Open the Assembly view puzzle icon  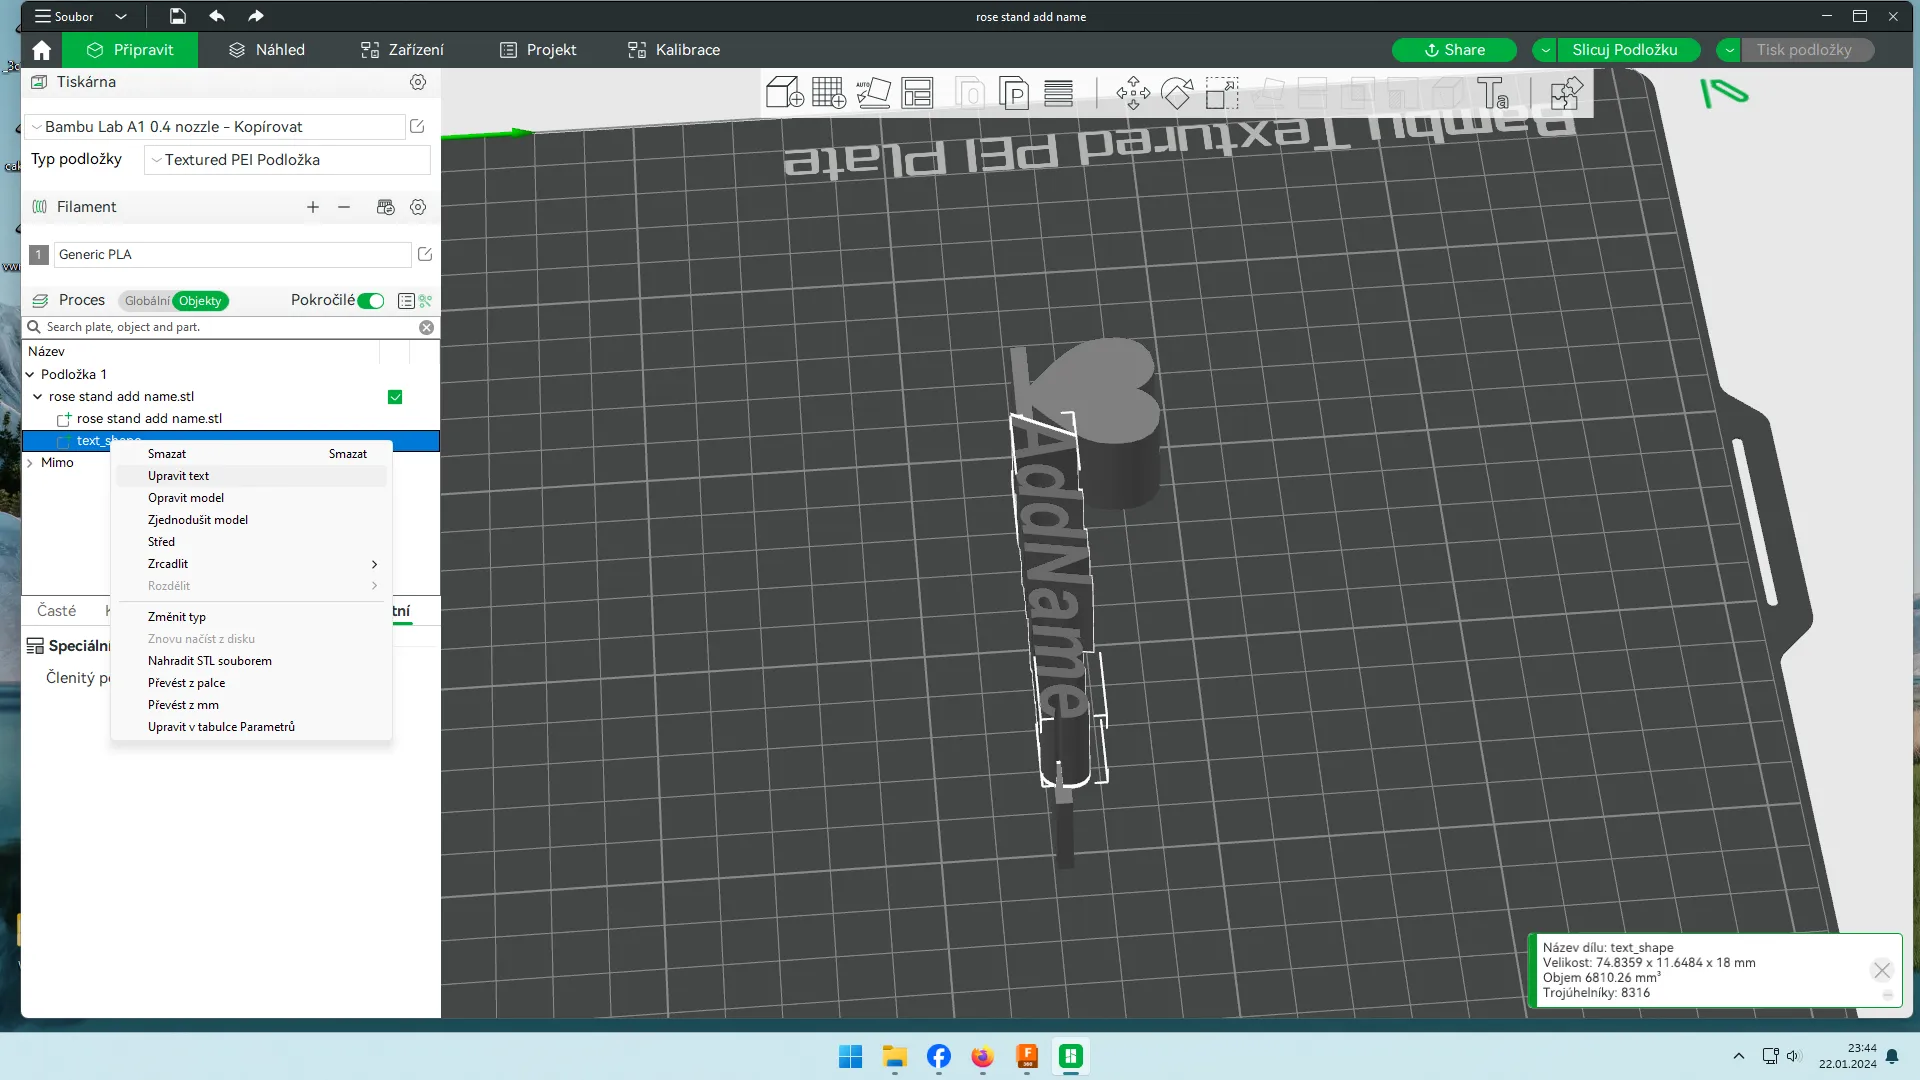pyautogui.click(x=1566, y=93)
